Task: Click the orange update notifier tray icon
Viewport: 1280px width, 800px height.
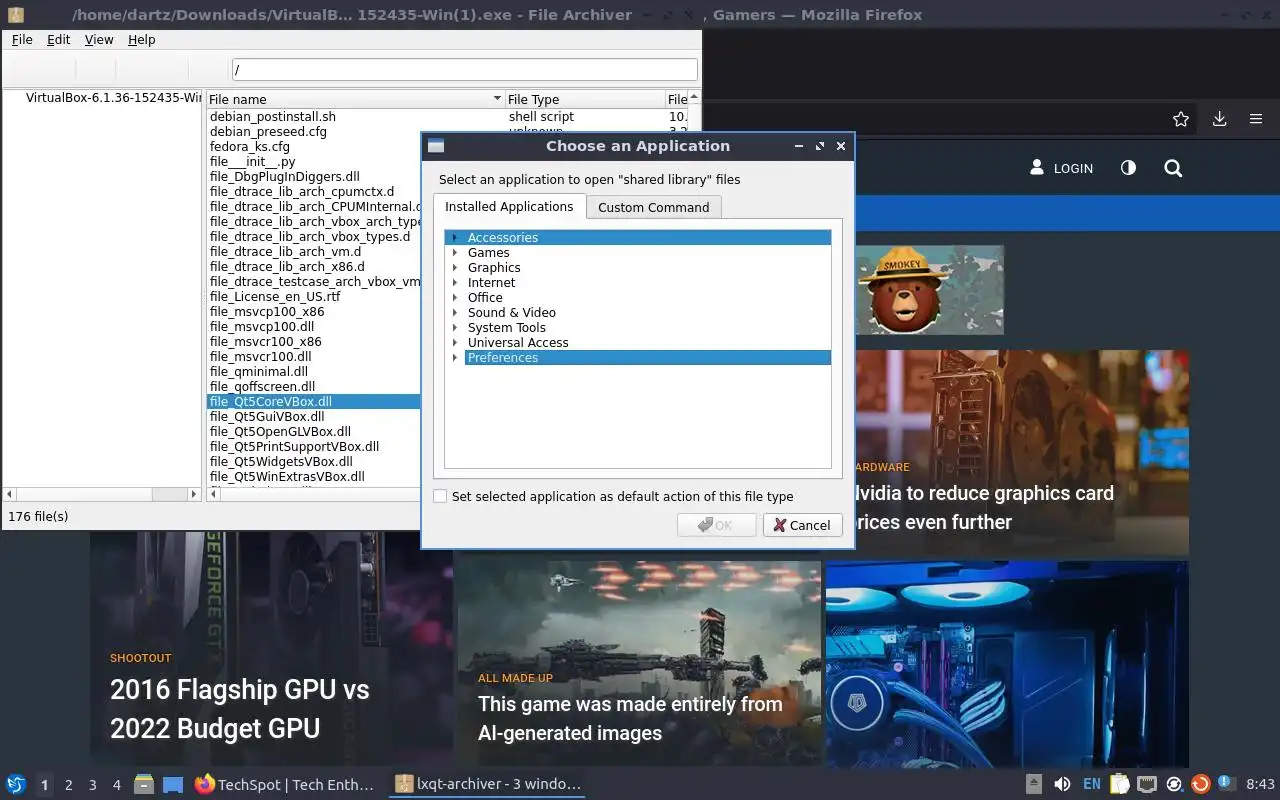Action: click(x=1201, y=785)
